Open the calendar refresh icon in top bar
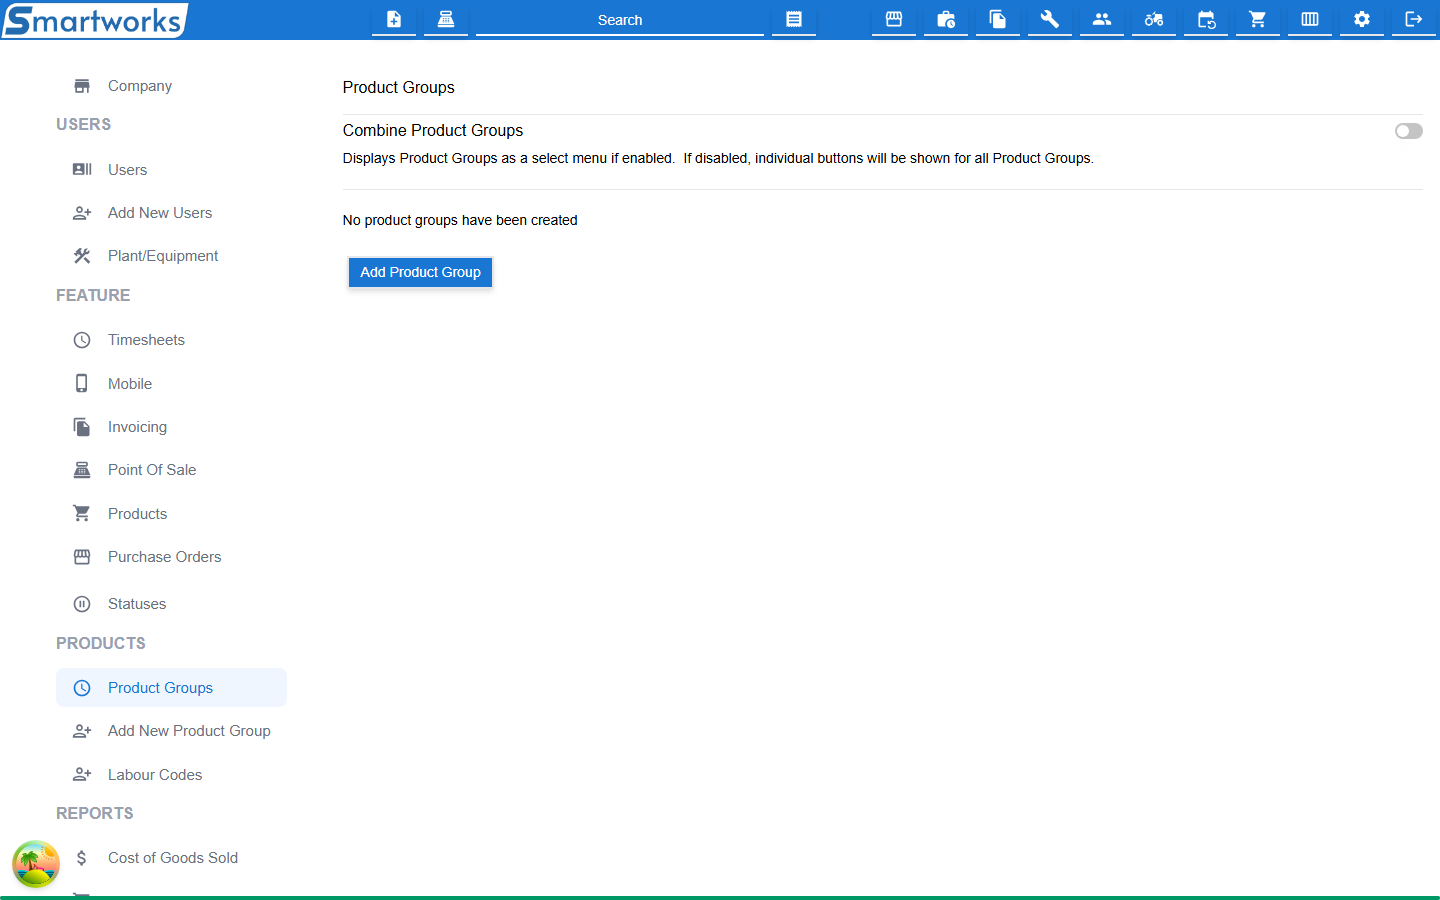Image resolution: width=1440 pixels, height=900 pixels. pos(1206,19)
